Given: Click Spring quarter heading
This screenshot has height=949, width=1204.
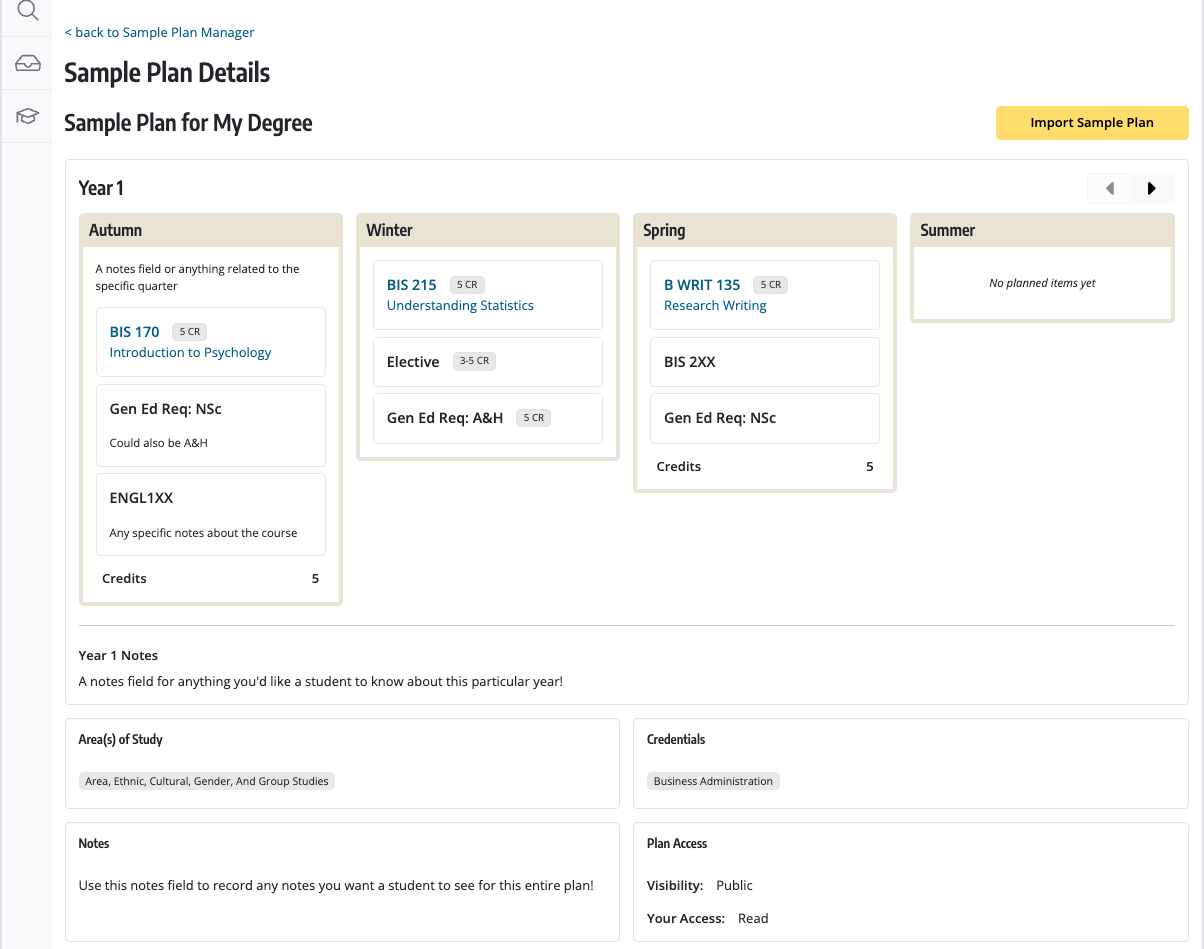Looking at the screenshot, I should (664, 230).
